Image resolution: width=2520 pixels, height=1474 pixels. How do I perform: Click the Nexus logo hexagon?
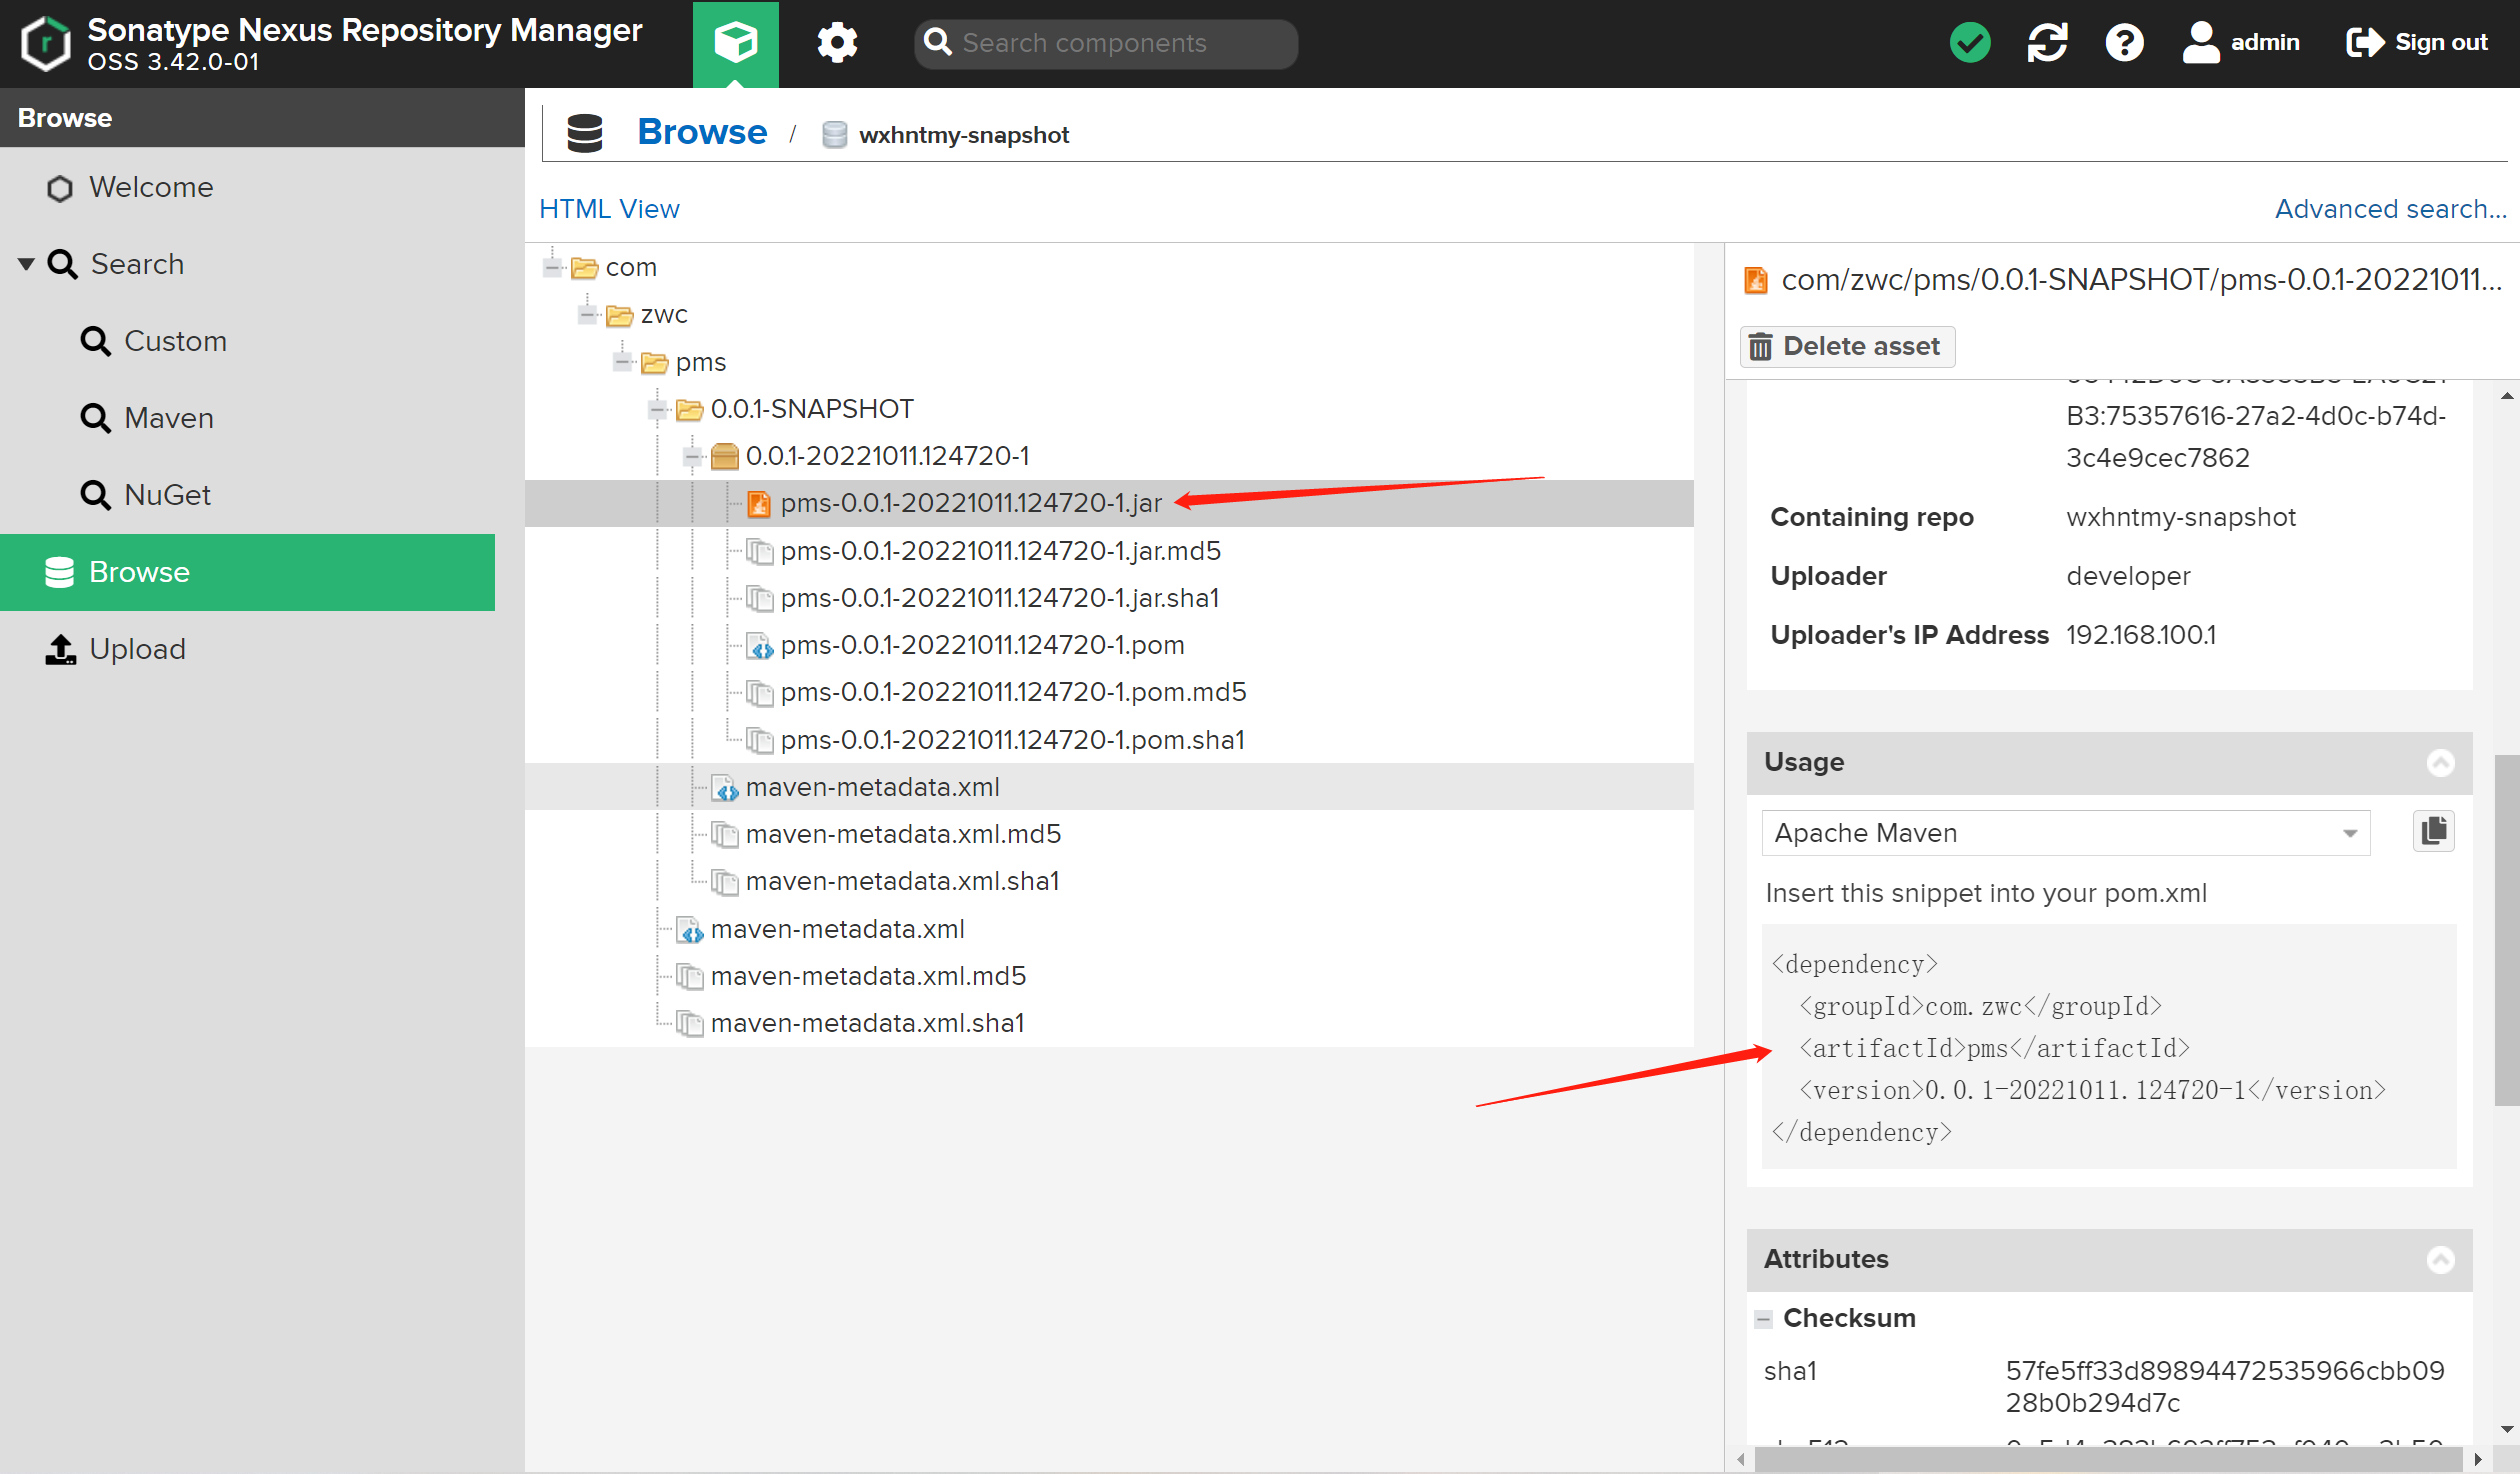click(x=45, y=43)
